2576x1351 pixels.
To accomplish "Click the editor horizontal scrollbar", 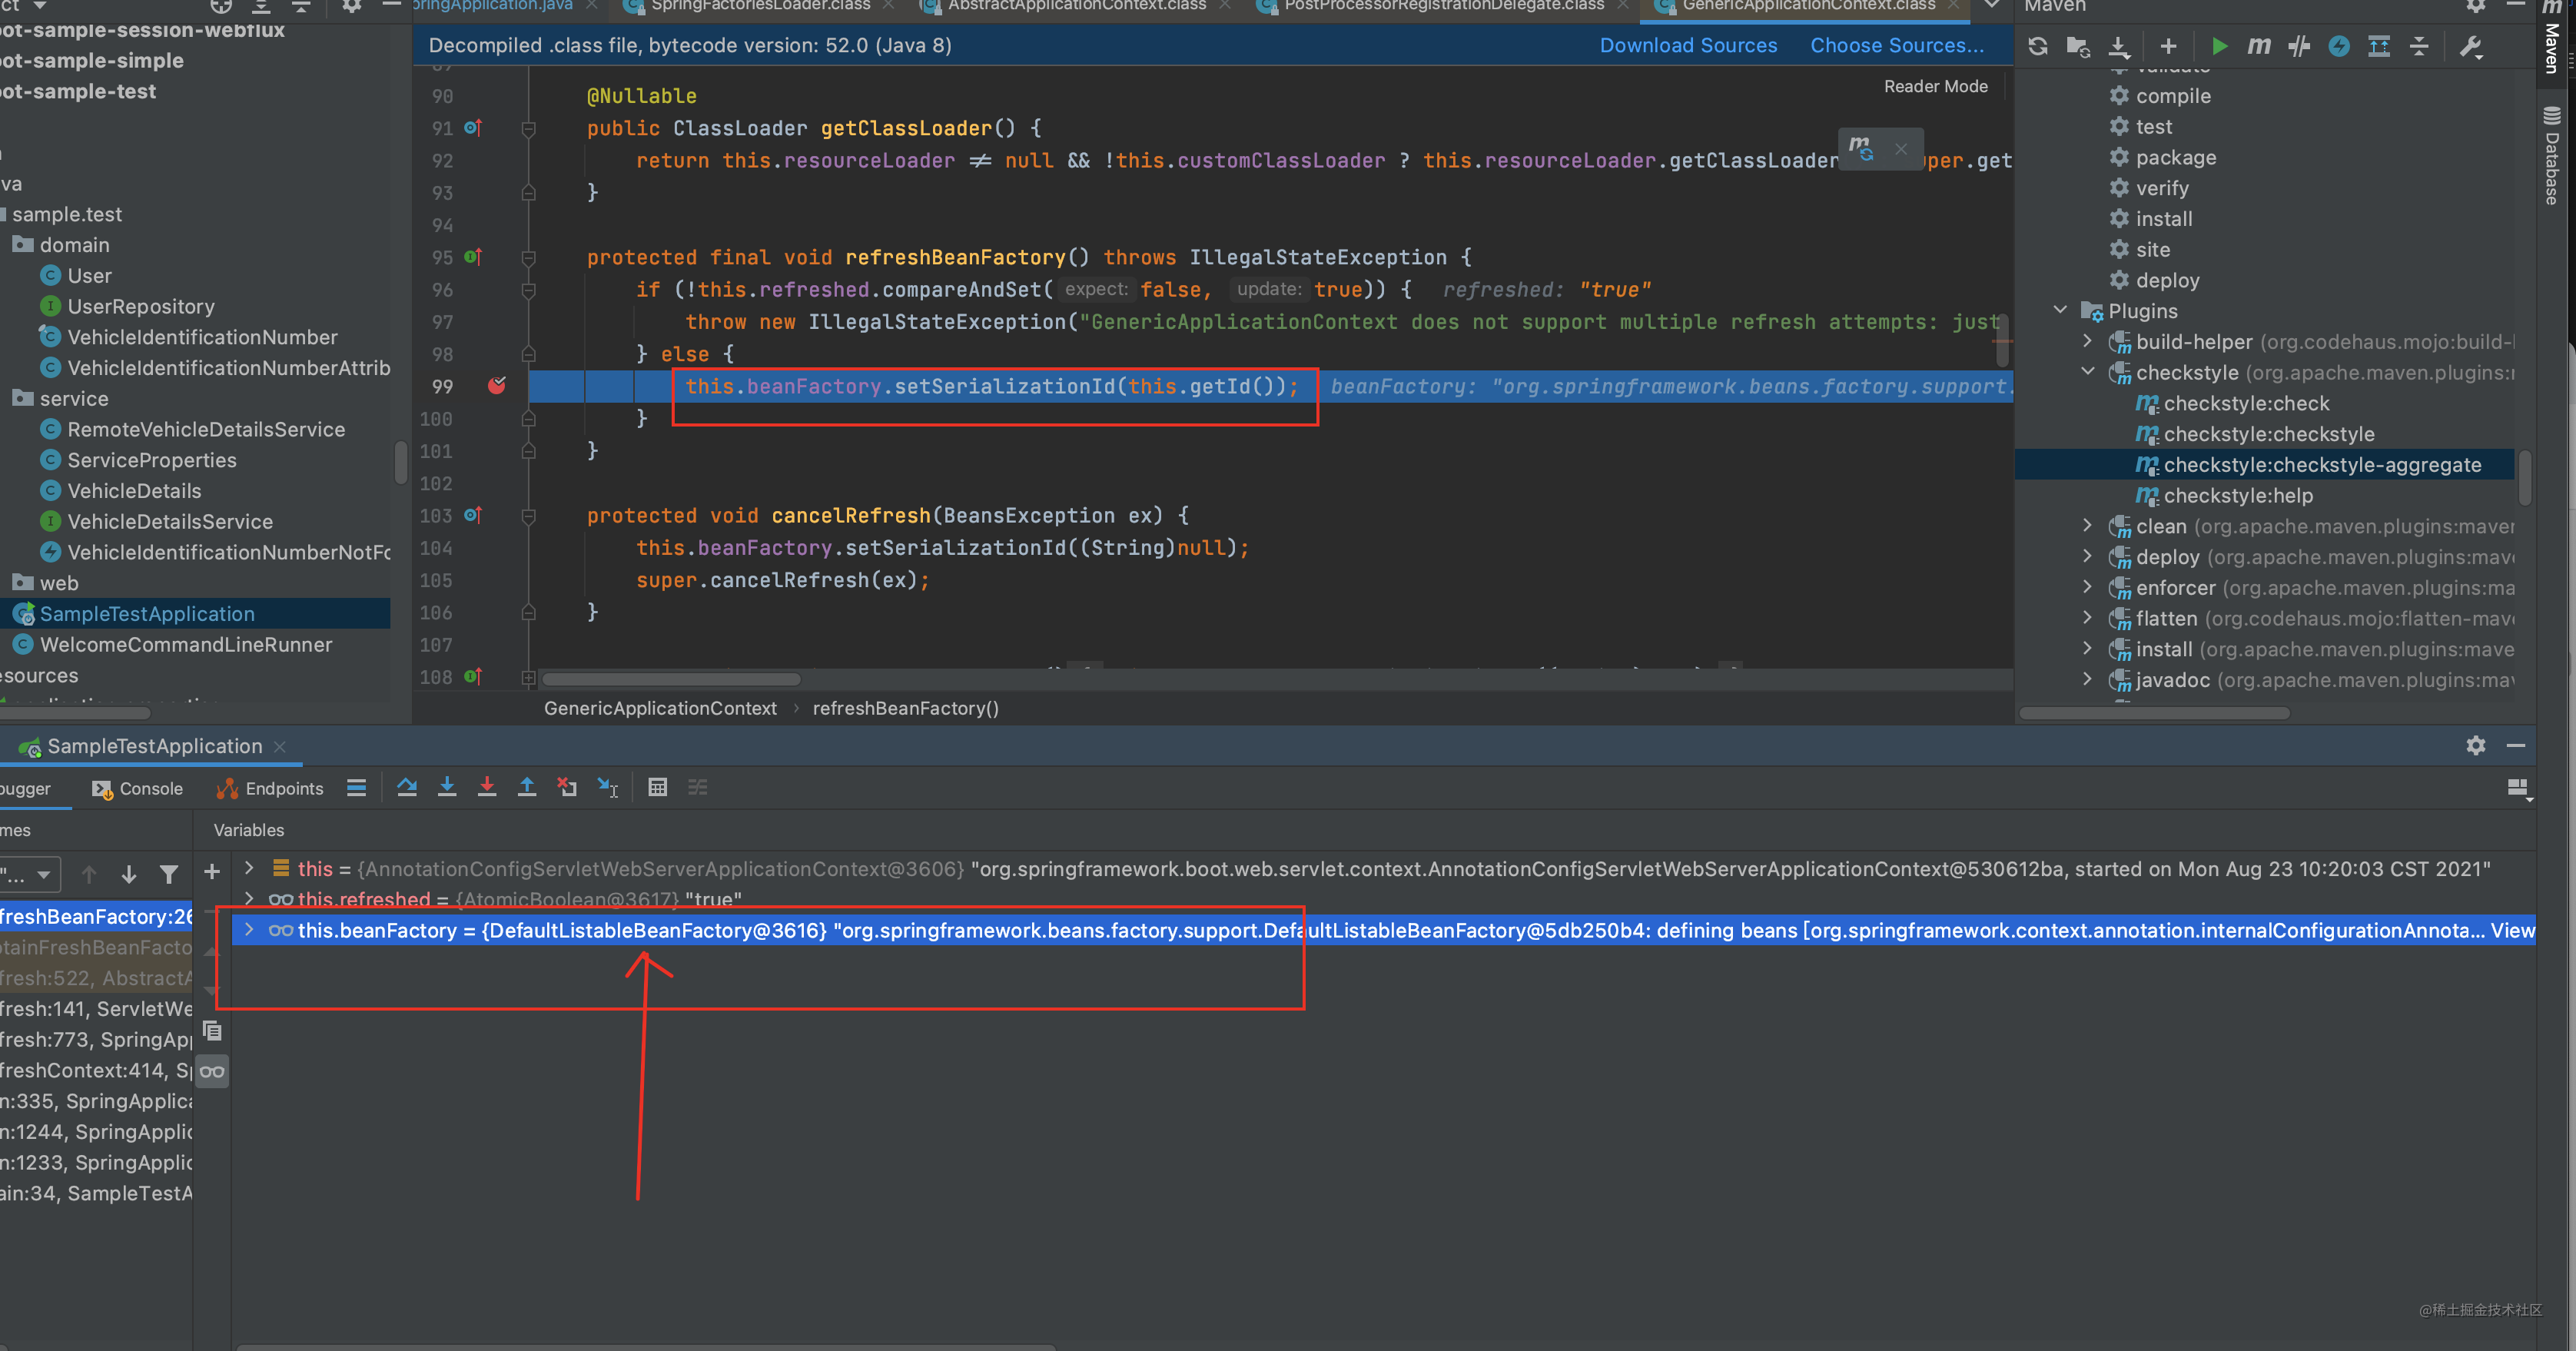I will pos(671,680).
